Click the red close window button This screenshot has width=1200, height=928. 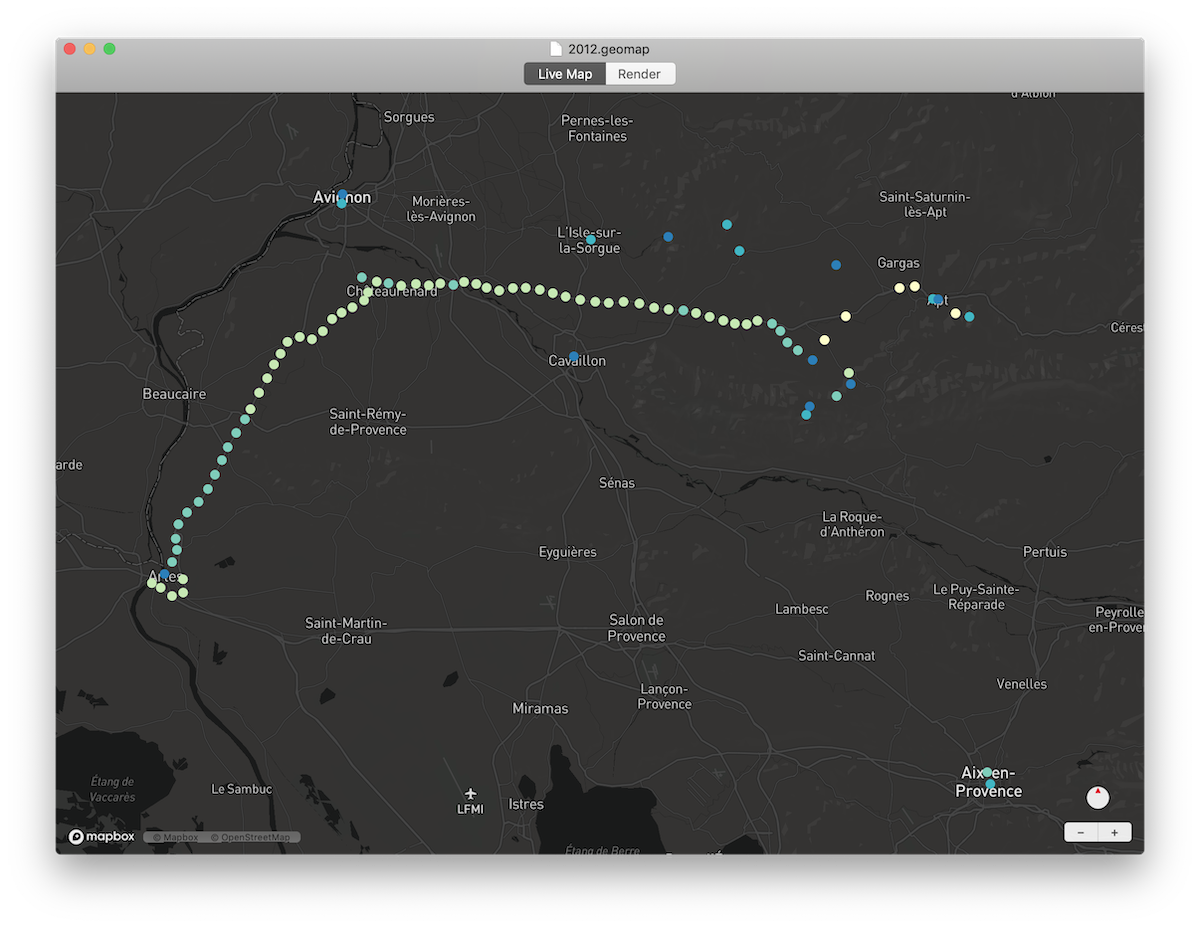[70, 49]
